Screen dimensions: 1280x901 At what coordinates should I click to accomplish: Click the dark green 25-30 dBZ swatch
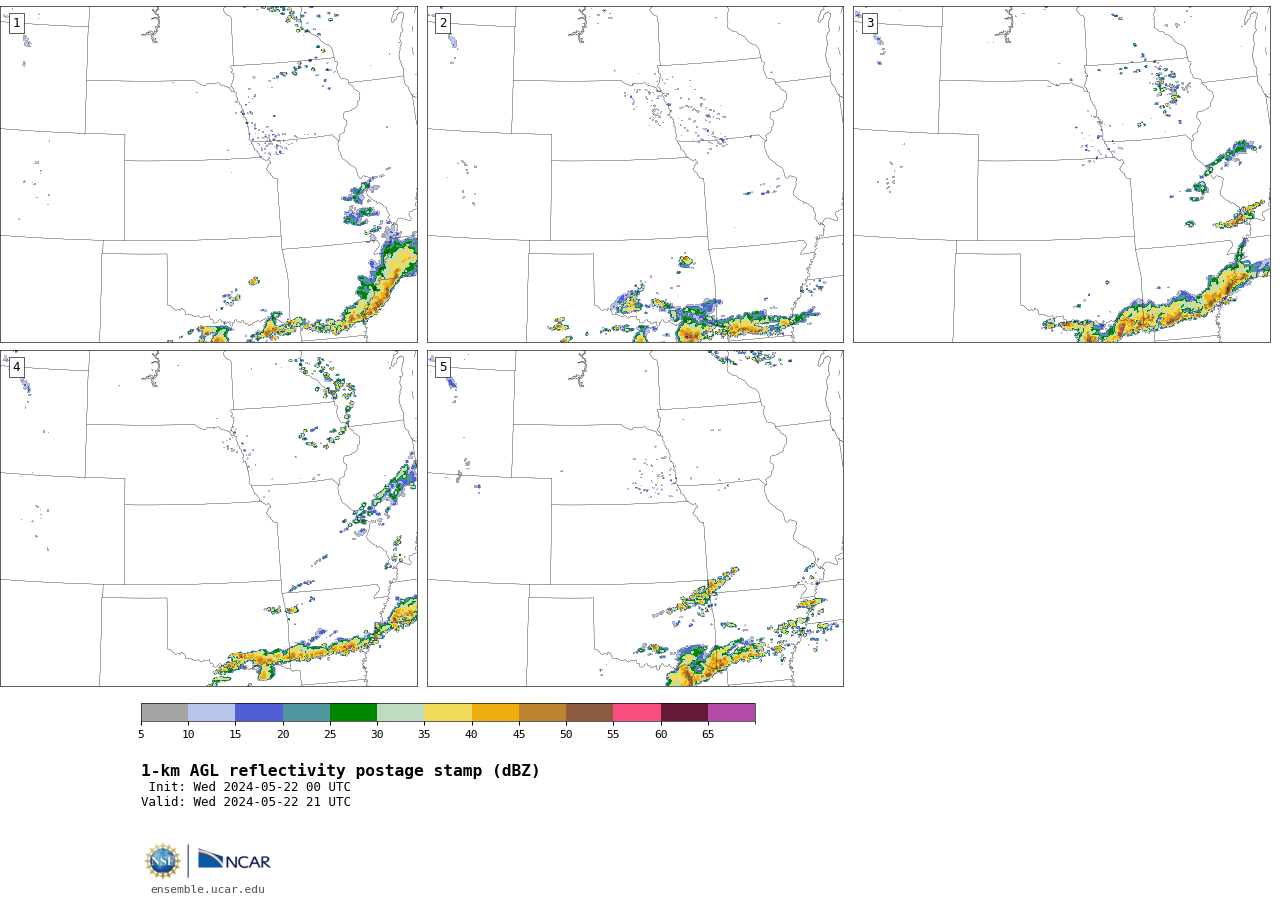click(353, 712)
